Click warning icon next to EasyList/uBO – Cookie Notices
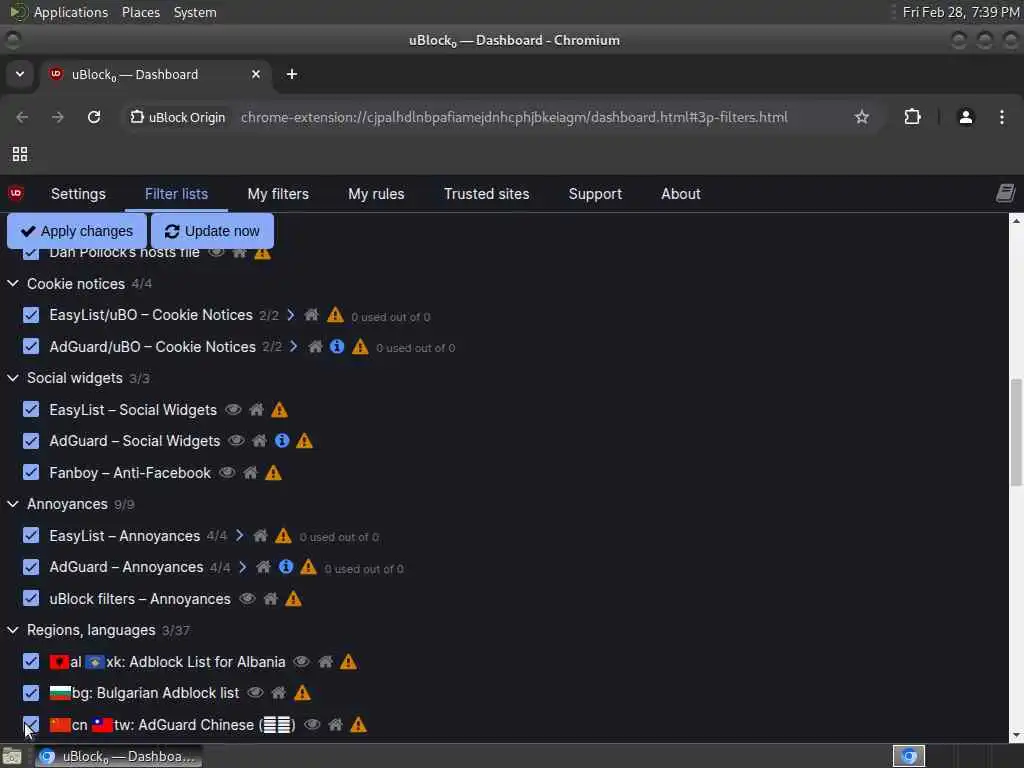The width and height of the screenshot is (1024, 768). tap(335, 315)
